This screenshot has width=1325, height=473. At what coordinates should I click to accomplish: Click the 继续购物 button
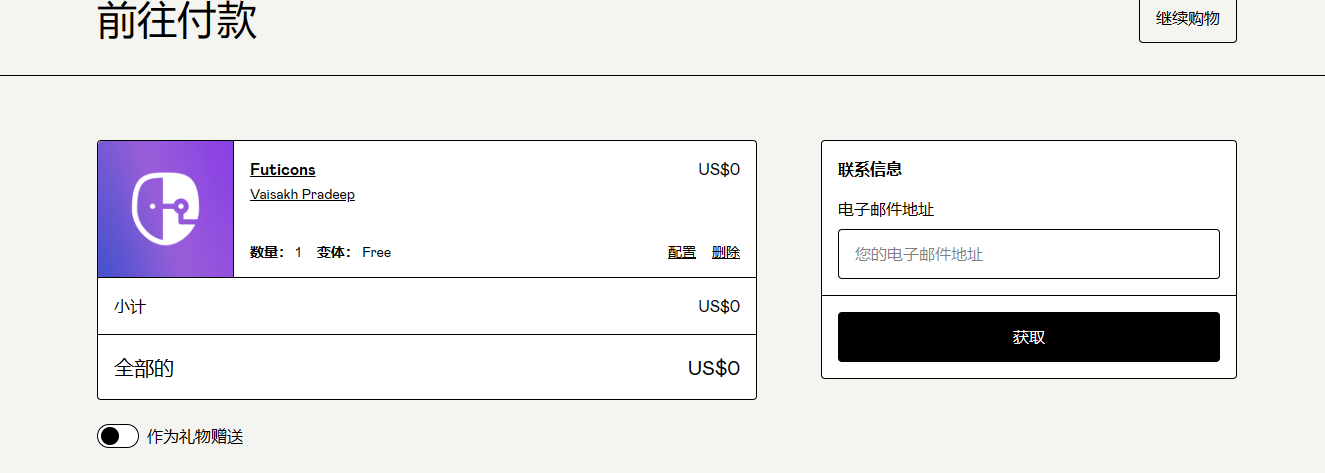1187,19
